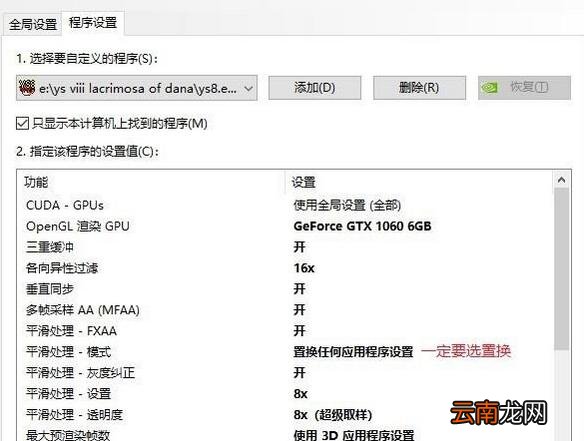
Task: Click the 设置 column header
Action: click(303, 182)
